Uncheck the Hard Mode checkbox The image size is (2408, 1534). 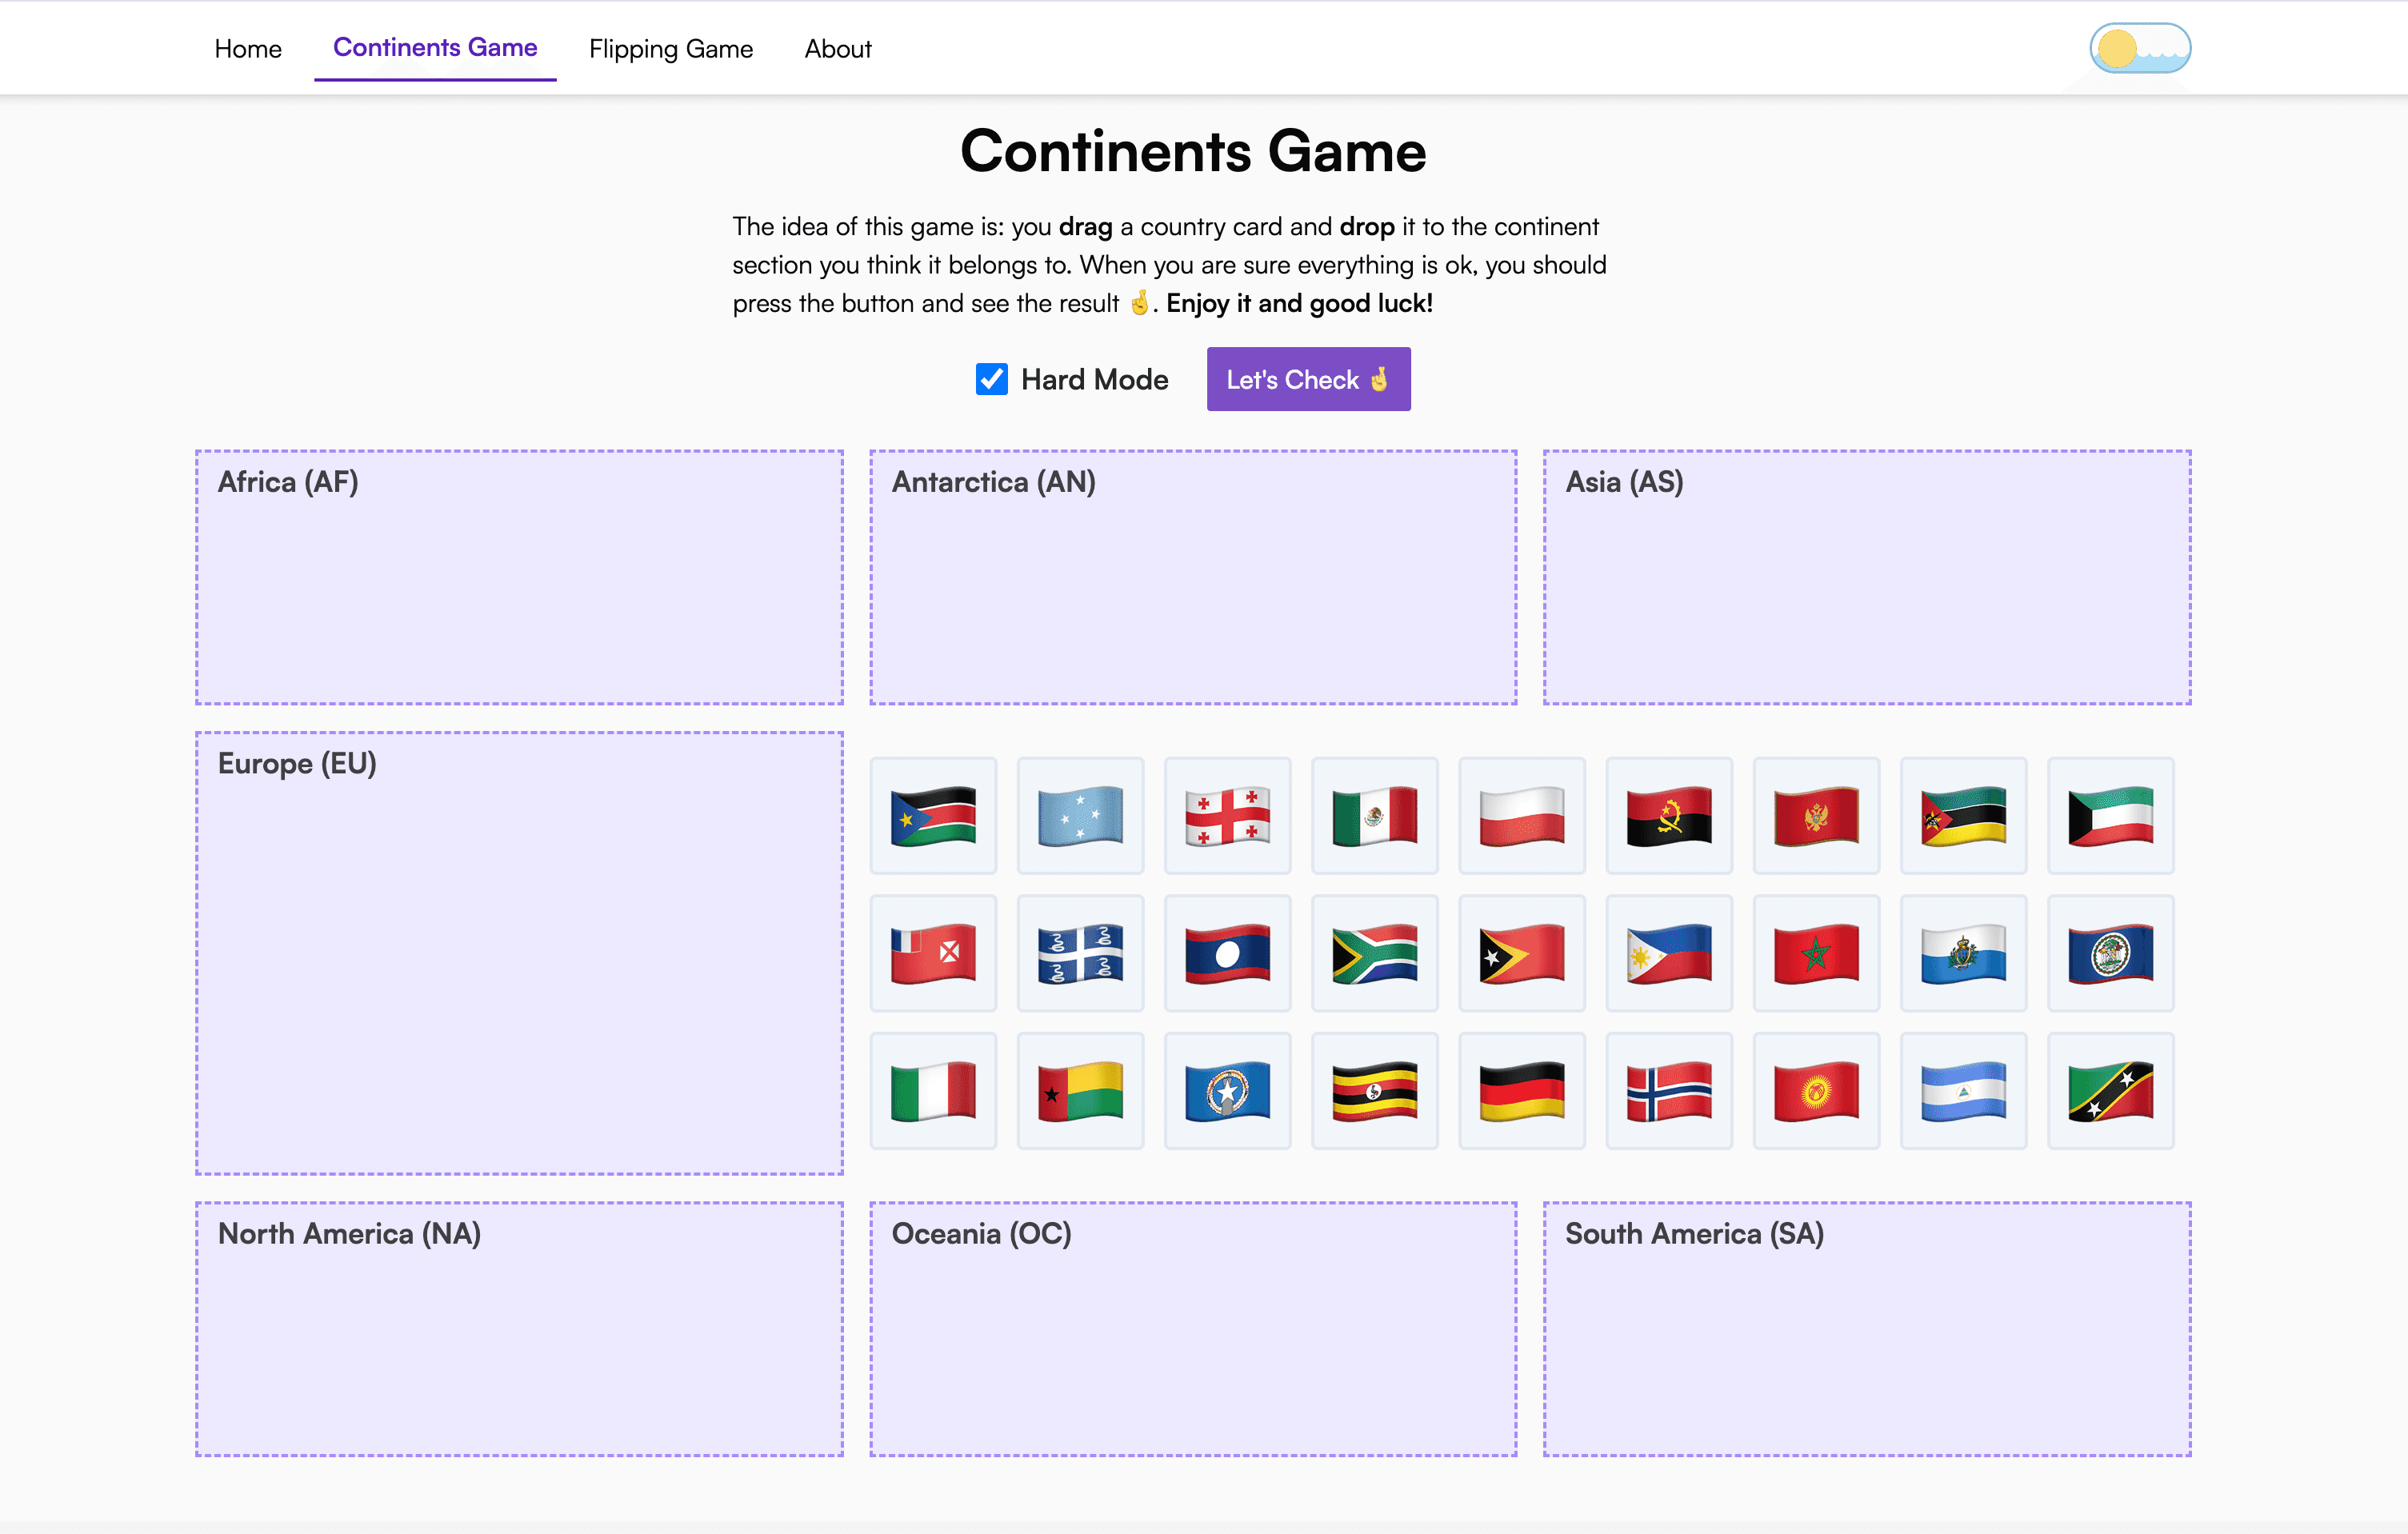click(990, 380)
